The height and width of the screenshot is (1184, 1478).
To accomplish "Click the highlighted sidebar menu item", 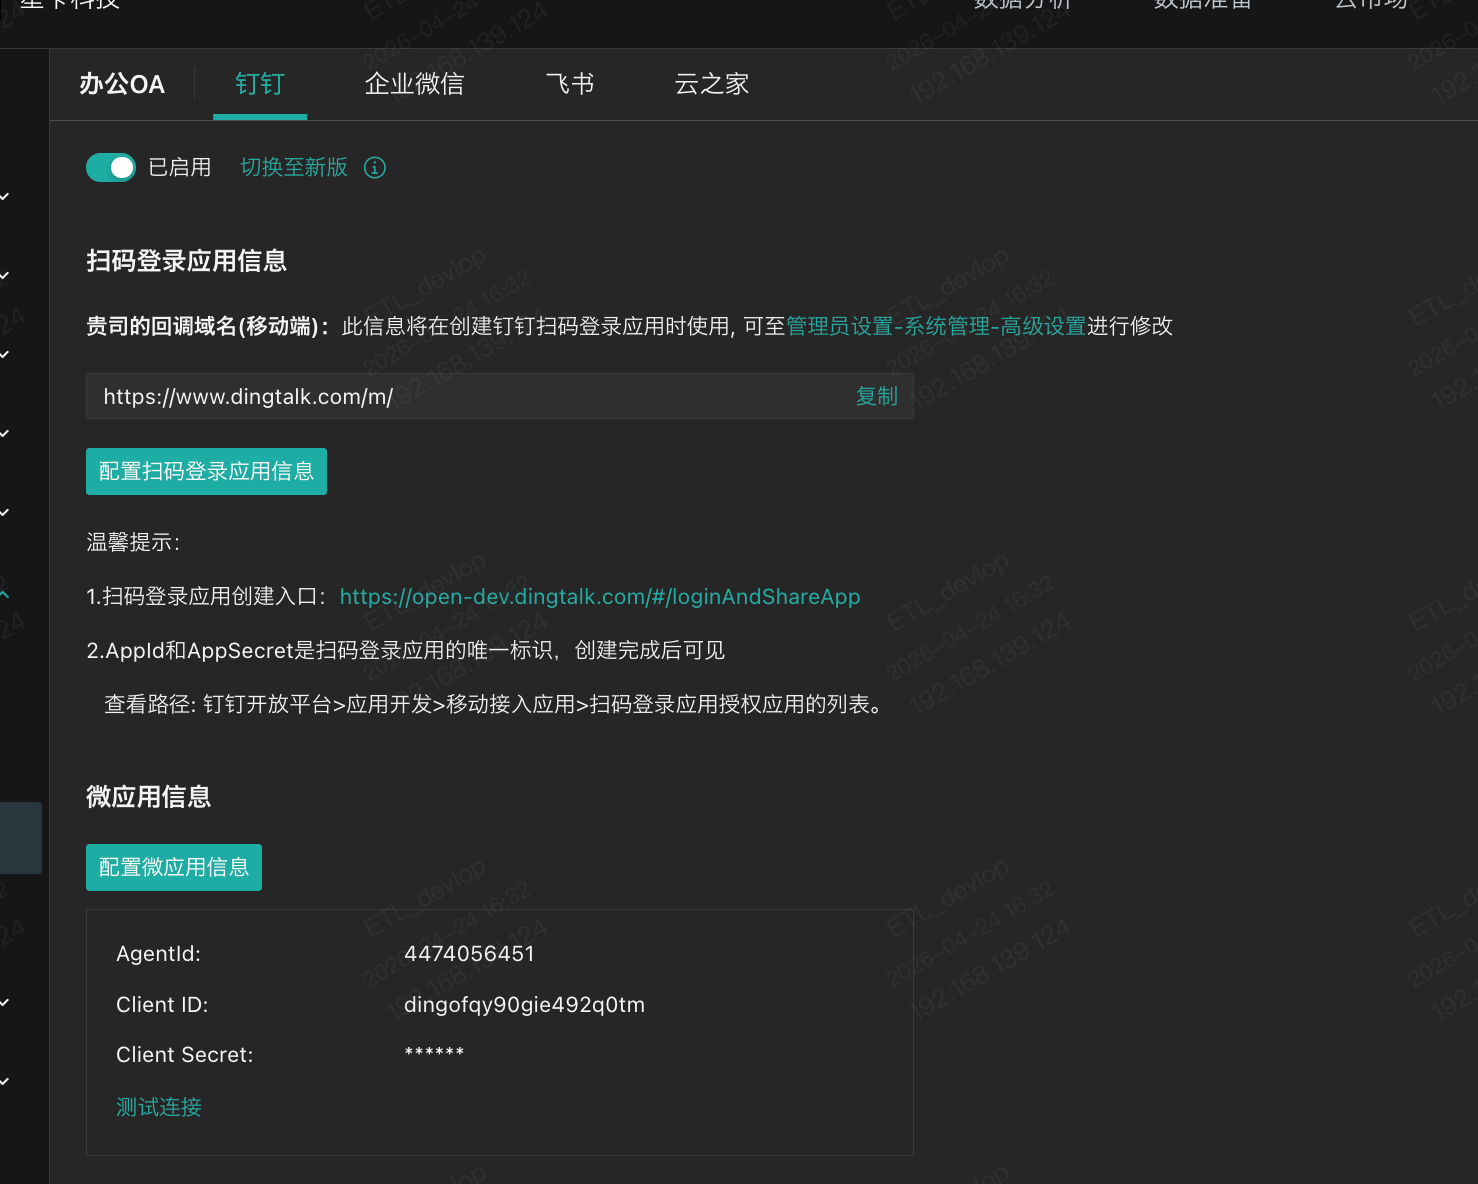I will click(x=21, y=838).
